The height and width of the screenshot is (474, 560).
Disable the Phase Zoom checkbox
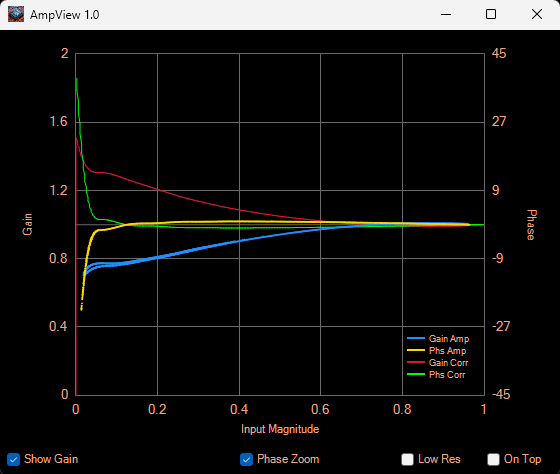(x=246, y=459)
